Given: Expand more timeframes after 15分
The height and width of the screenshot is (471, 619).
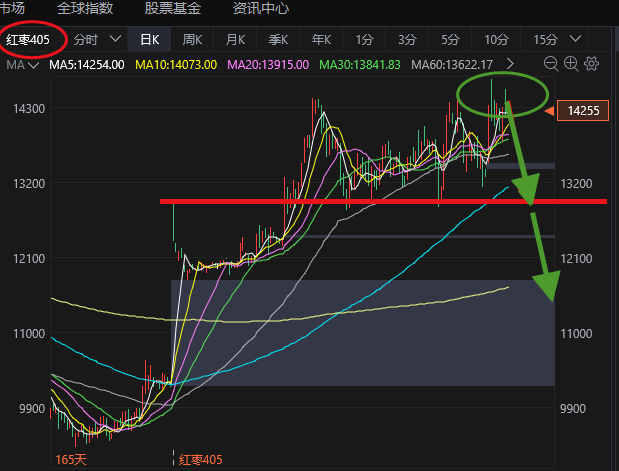Looking at the screenshot, I should point(576,39).
